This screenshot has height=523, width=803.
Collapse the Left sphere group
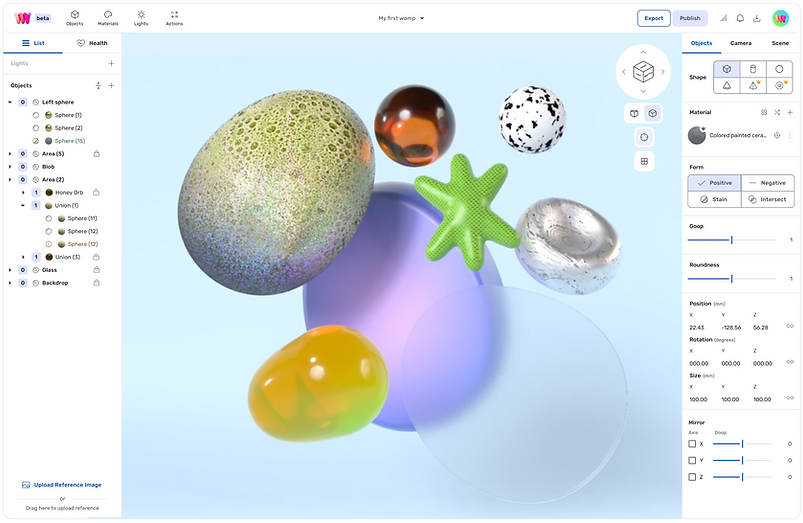pos(10,102)
